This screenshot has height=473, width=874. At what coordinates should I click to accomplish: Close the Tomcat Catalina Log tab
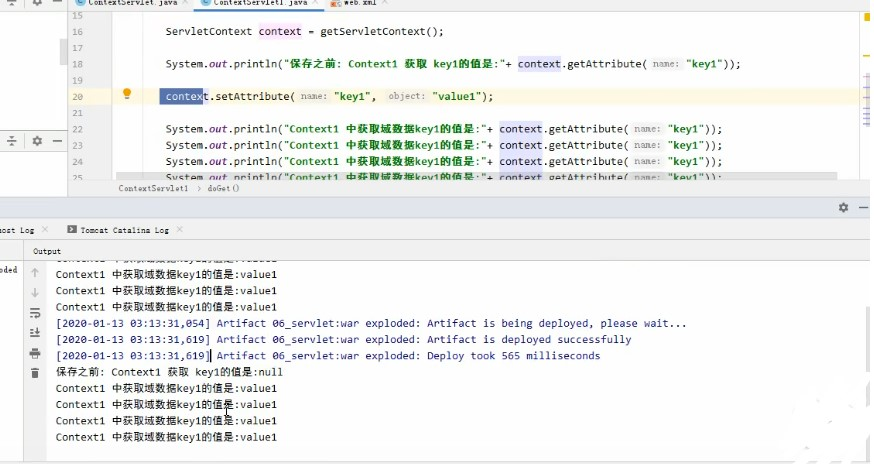coord(179,230)
